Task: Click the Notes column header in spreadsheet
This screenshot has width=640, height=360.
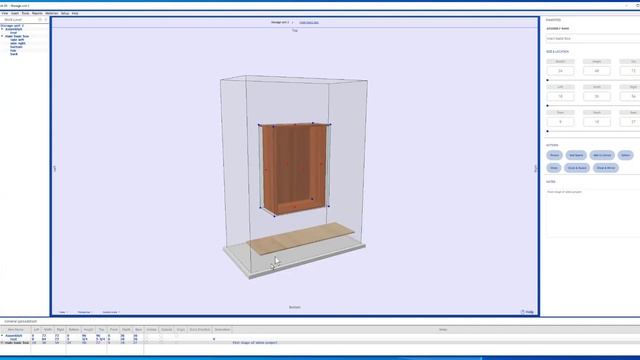Action: click(x=443, y=329)
